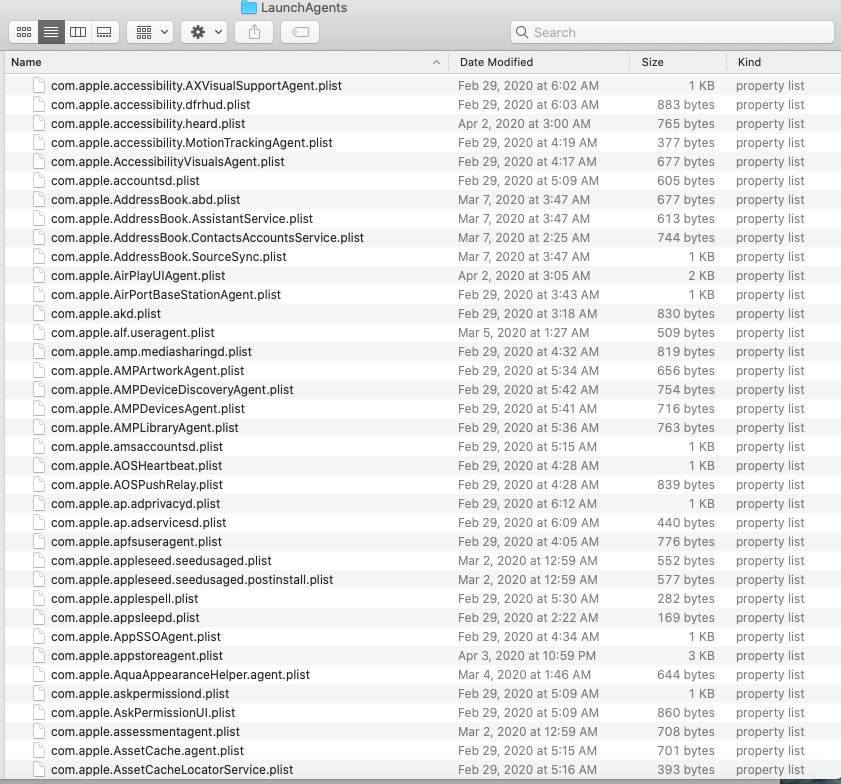The width and height of the screenshot is (841, 784).
Task: Switch to icon view
Action: pos(24,32)
